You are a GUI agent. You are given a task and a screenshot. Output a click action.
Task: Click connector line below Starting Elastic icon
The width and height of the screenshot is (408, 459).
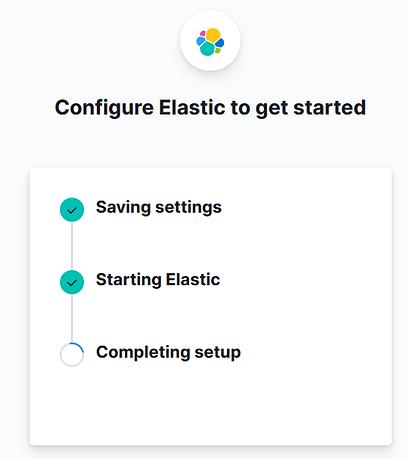(72, 319)
